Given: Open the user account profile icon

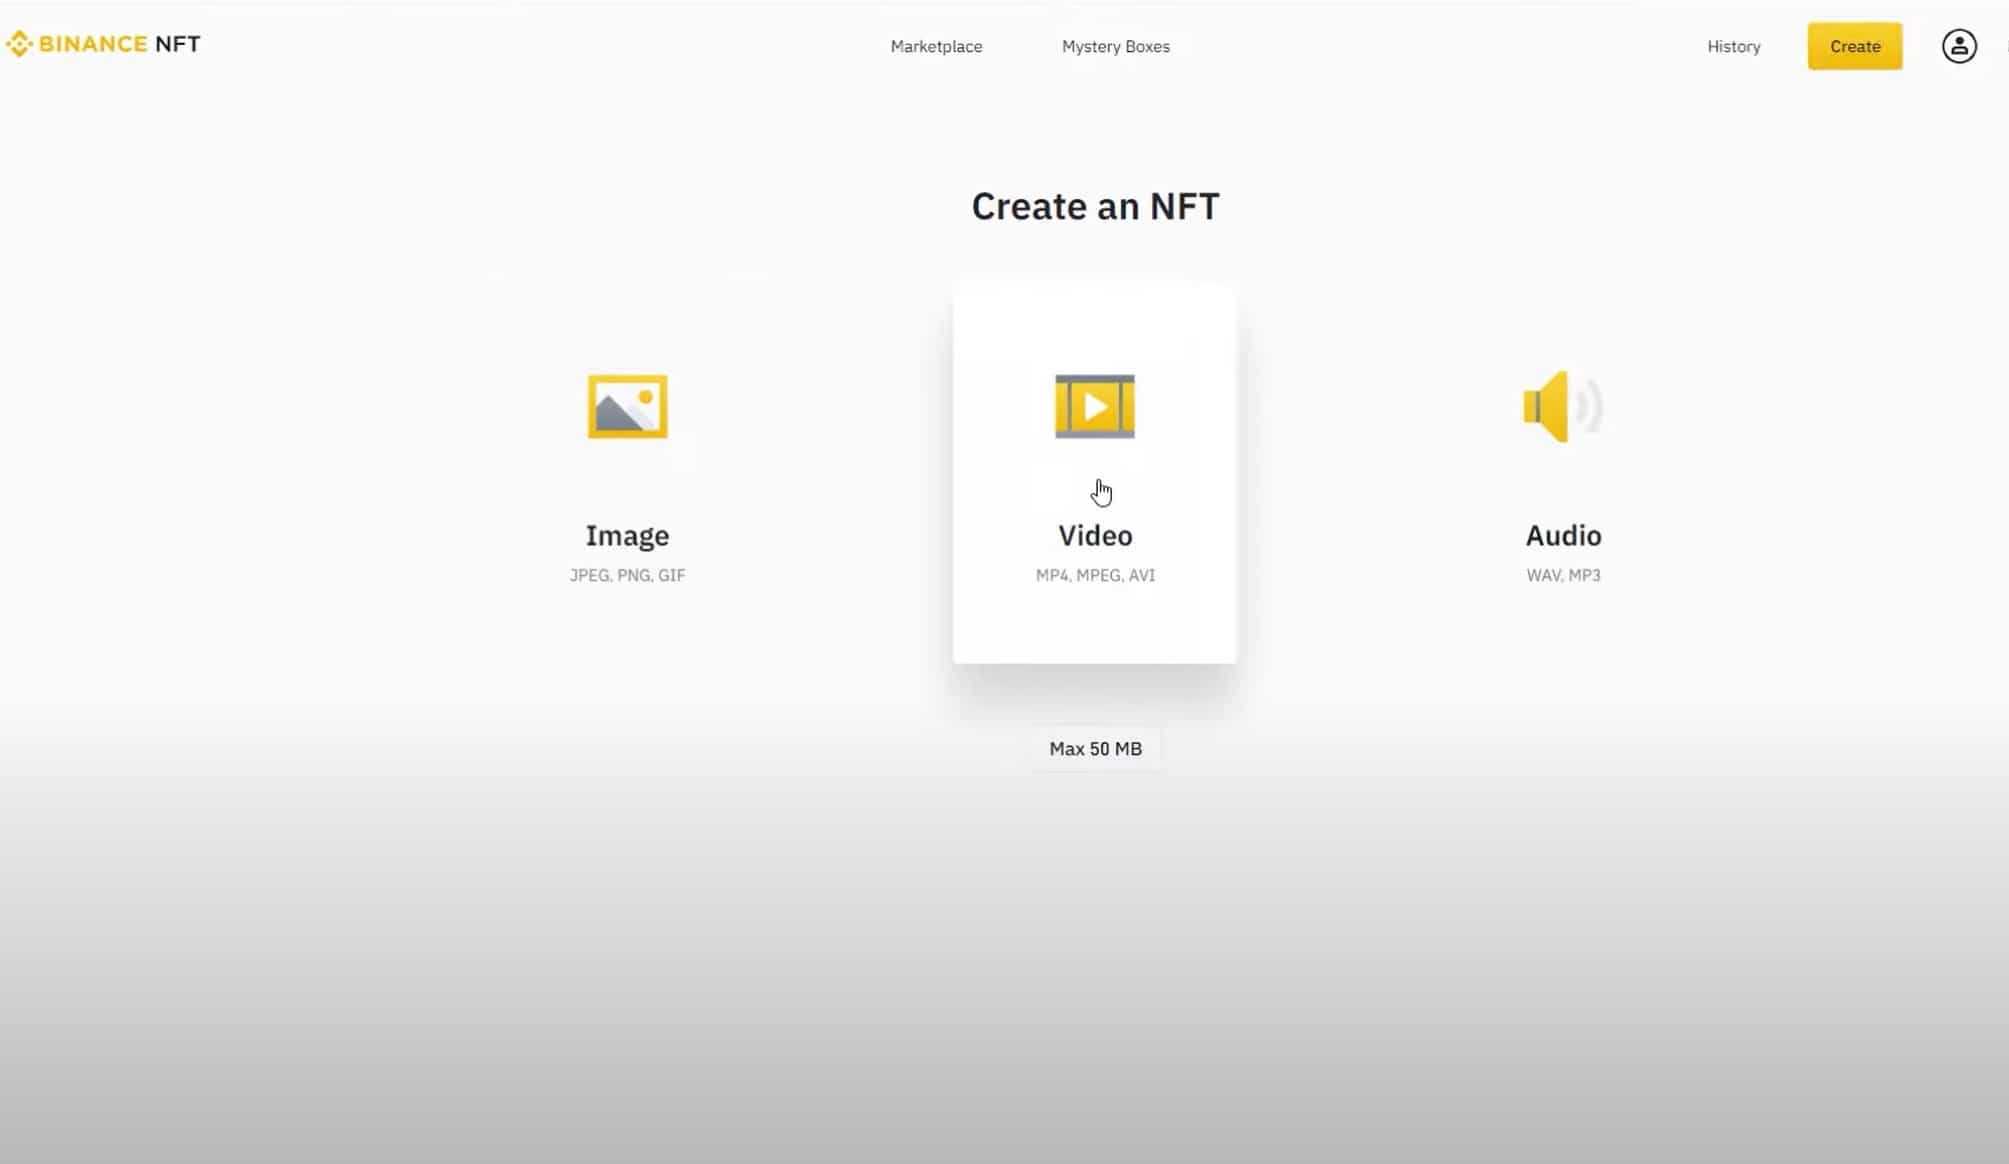Looking at the screenshot, I should pos(1958,46).
